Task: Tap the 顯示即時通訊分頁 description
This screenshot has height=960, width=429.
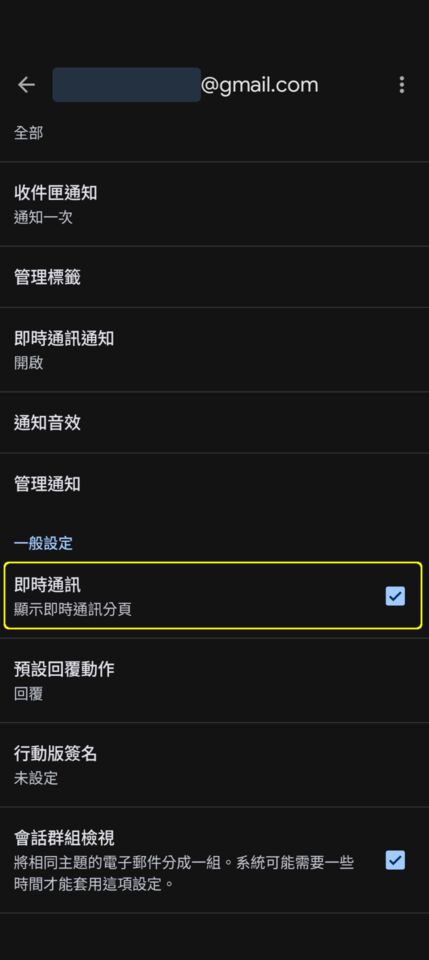Action: pos(73,610)
